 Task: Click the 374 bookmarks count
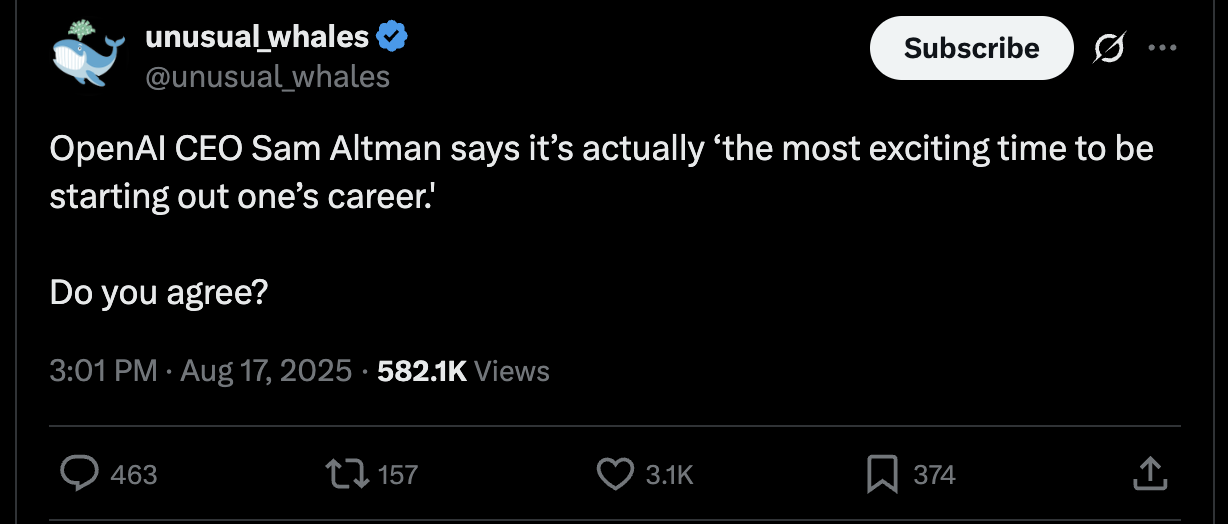(934, 474)
